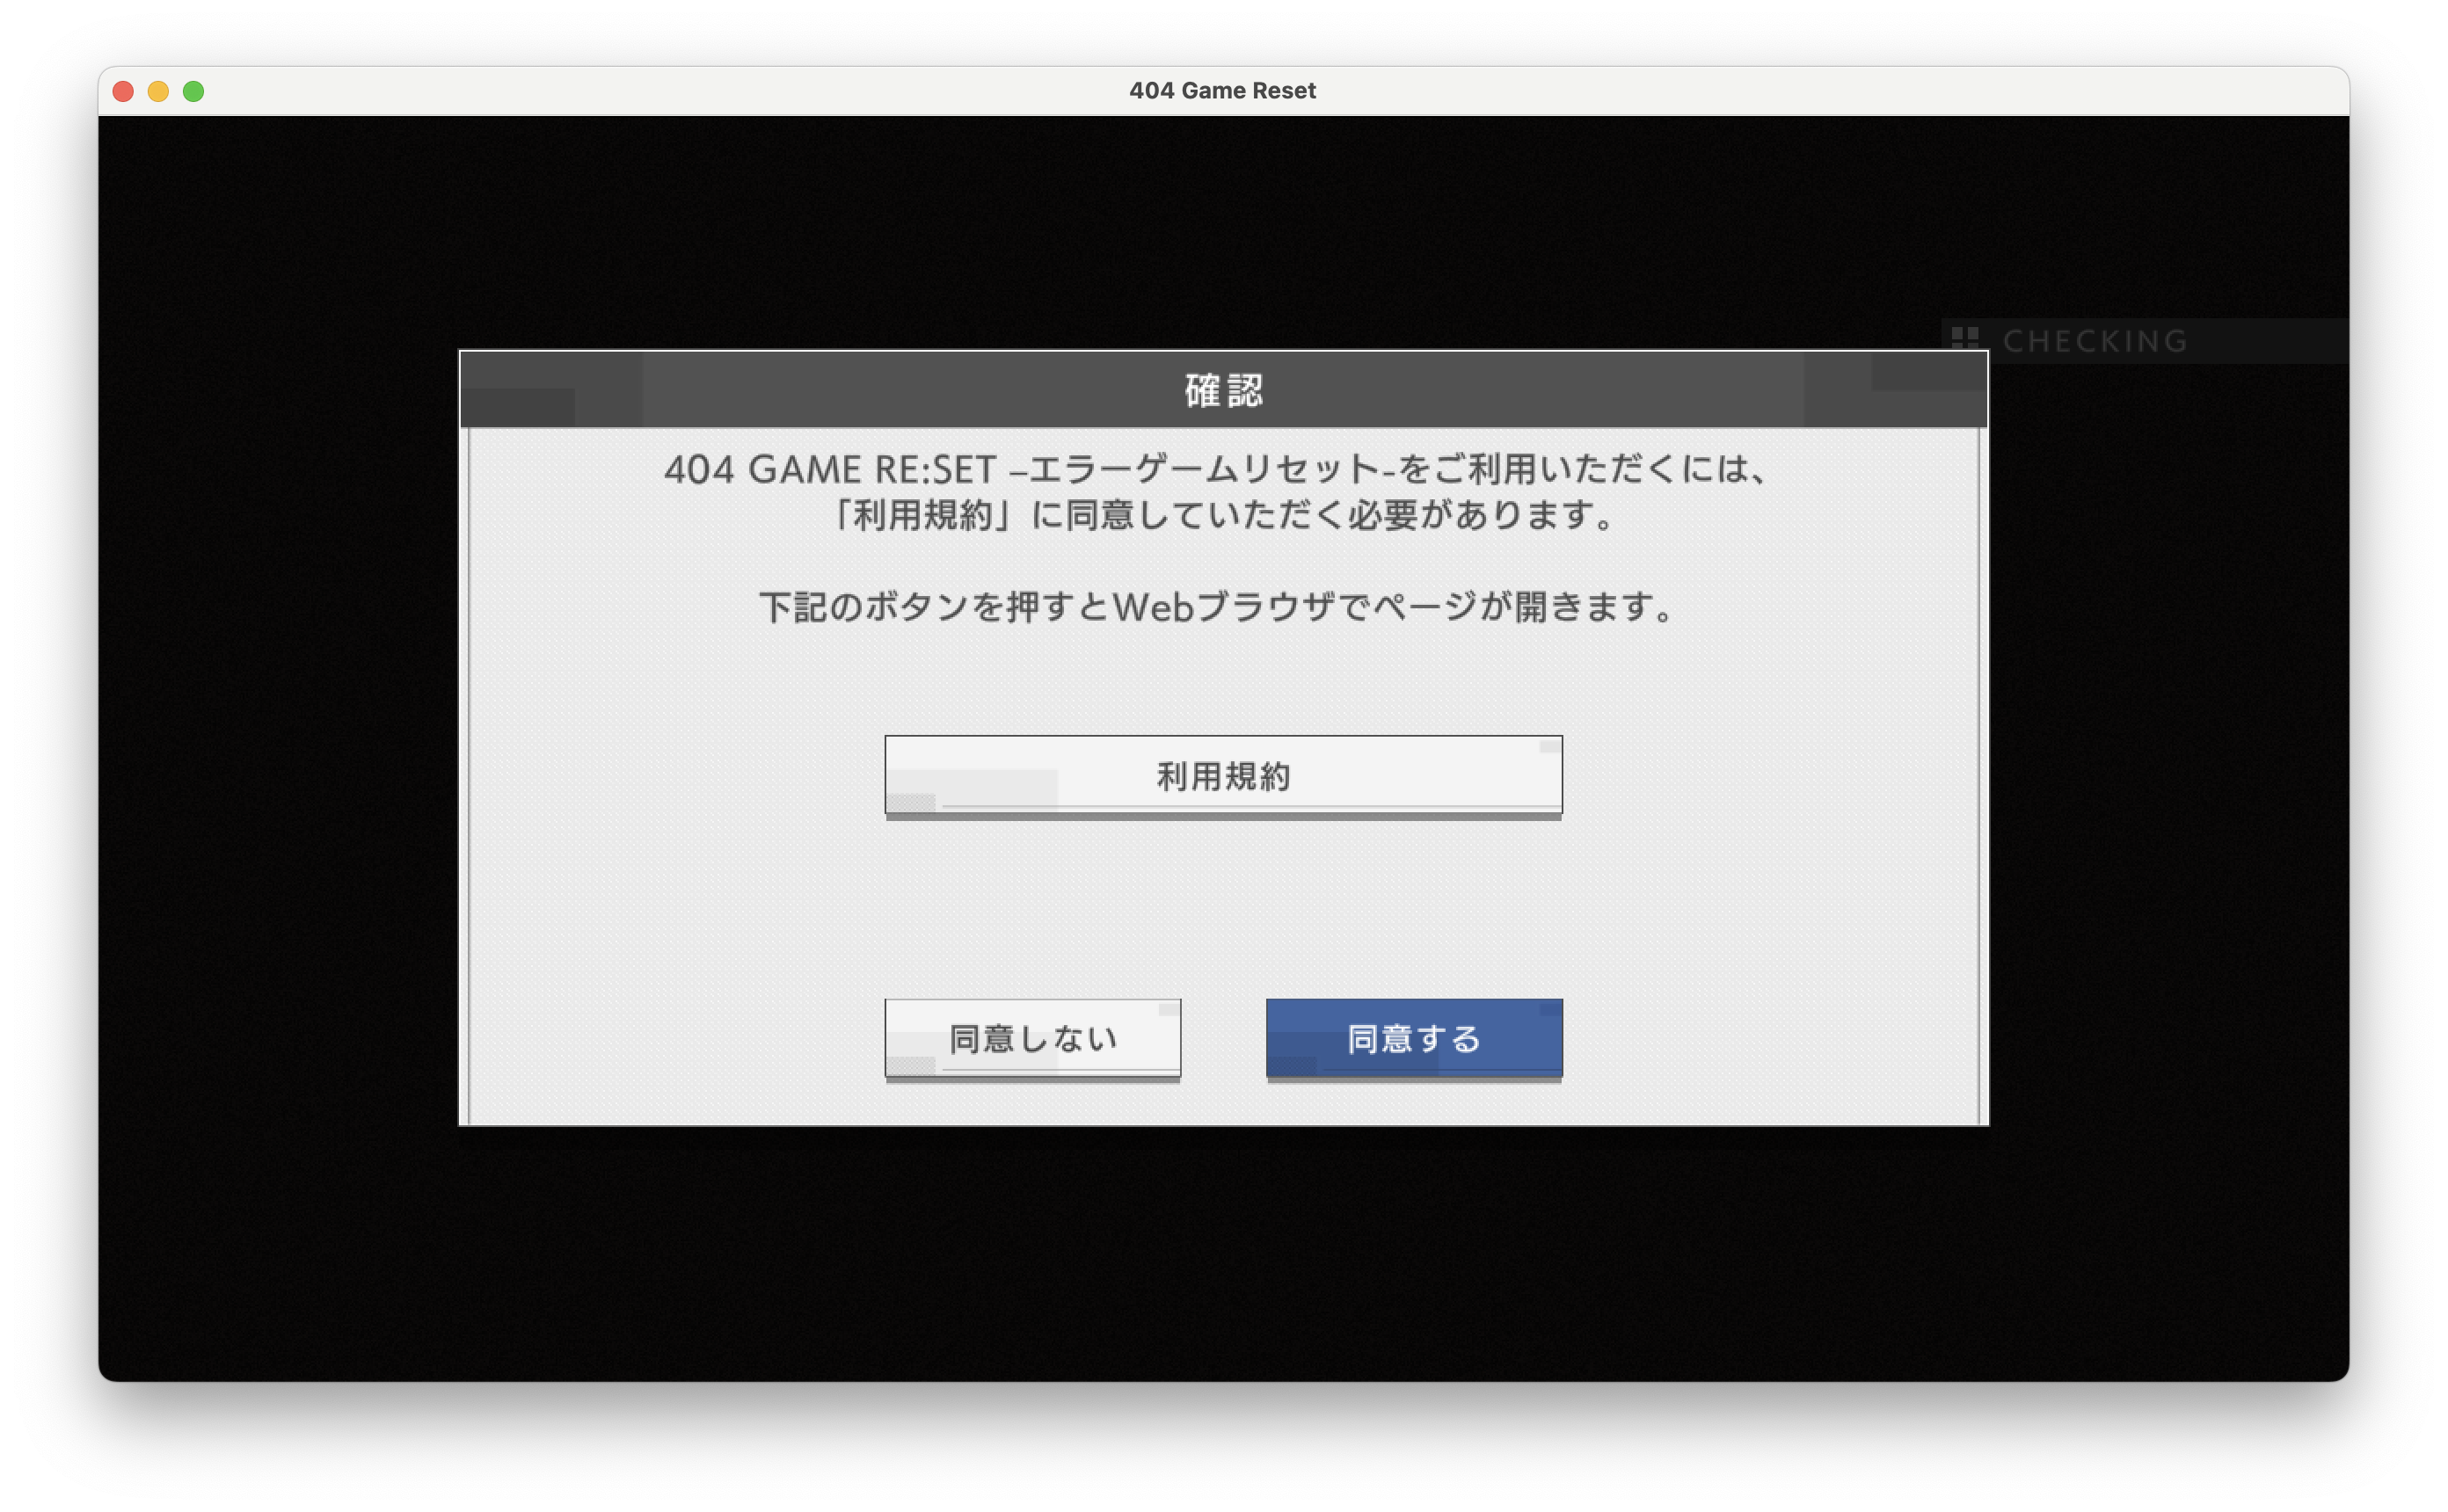The height and width of the screenshot is (1512, 2448).
Task: Click the 404 Game Reset title bar text
Action: pos(1223,91)
